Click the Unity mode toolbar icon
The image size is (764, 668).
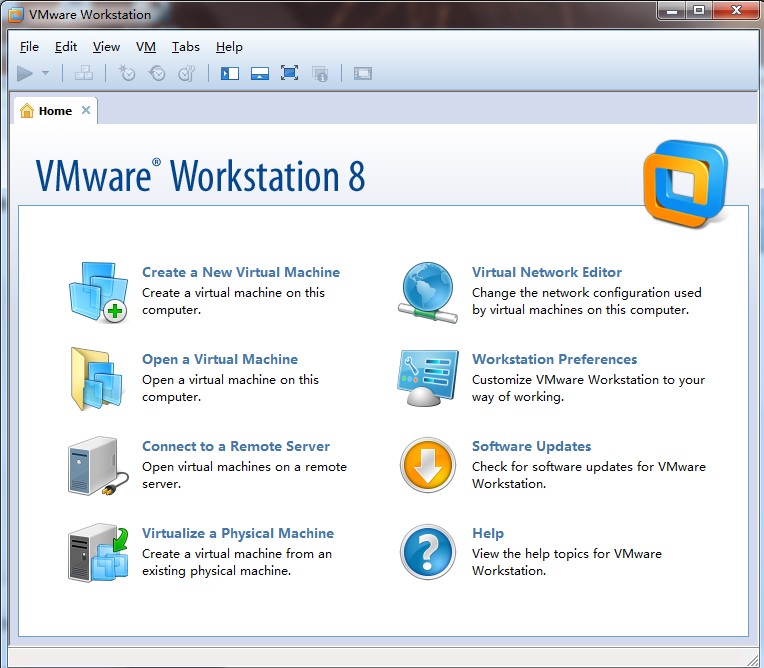[x=320, y=74]
